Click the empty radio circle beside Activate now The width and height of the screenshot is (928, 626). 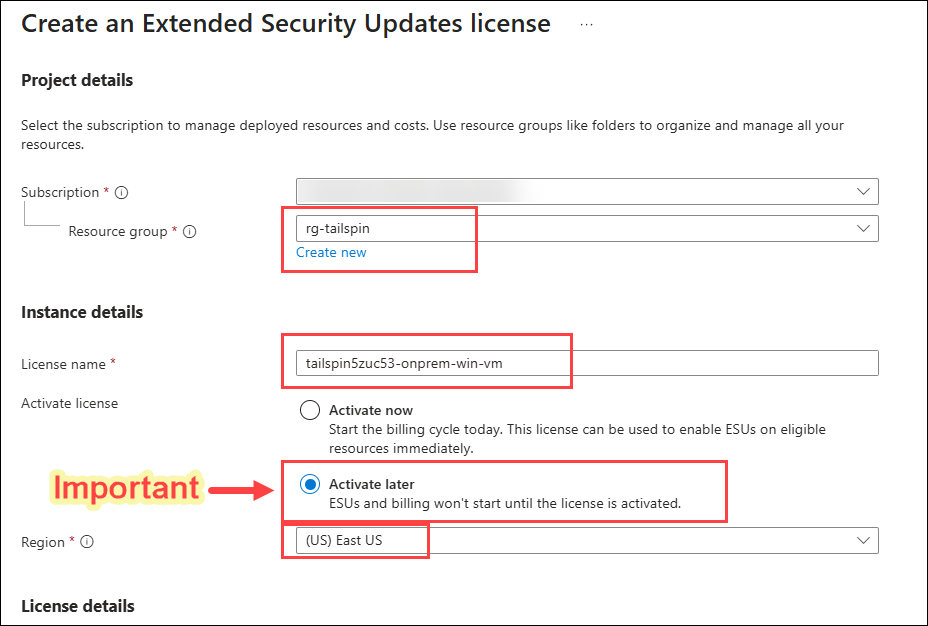(x=310, y=410)
